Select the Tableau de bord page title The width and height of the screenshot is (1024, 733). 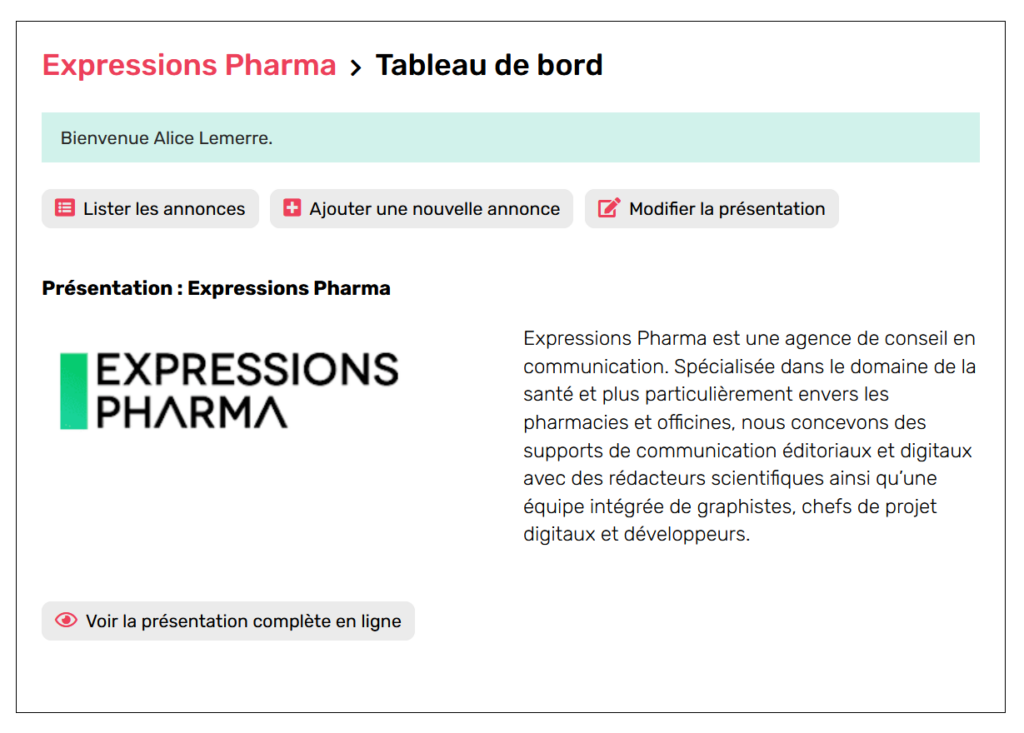coord(489,65)
